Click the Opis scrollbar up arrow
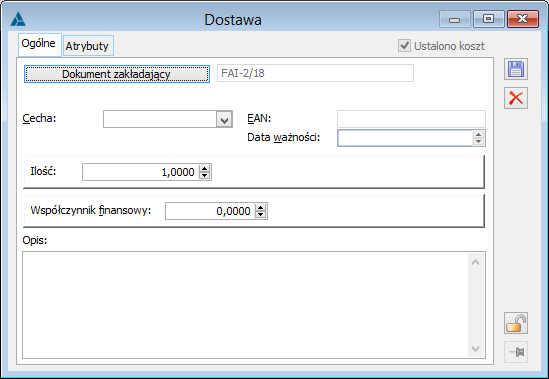 [x=475, y=262]
